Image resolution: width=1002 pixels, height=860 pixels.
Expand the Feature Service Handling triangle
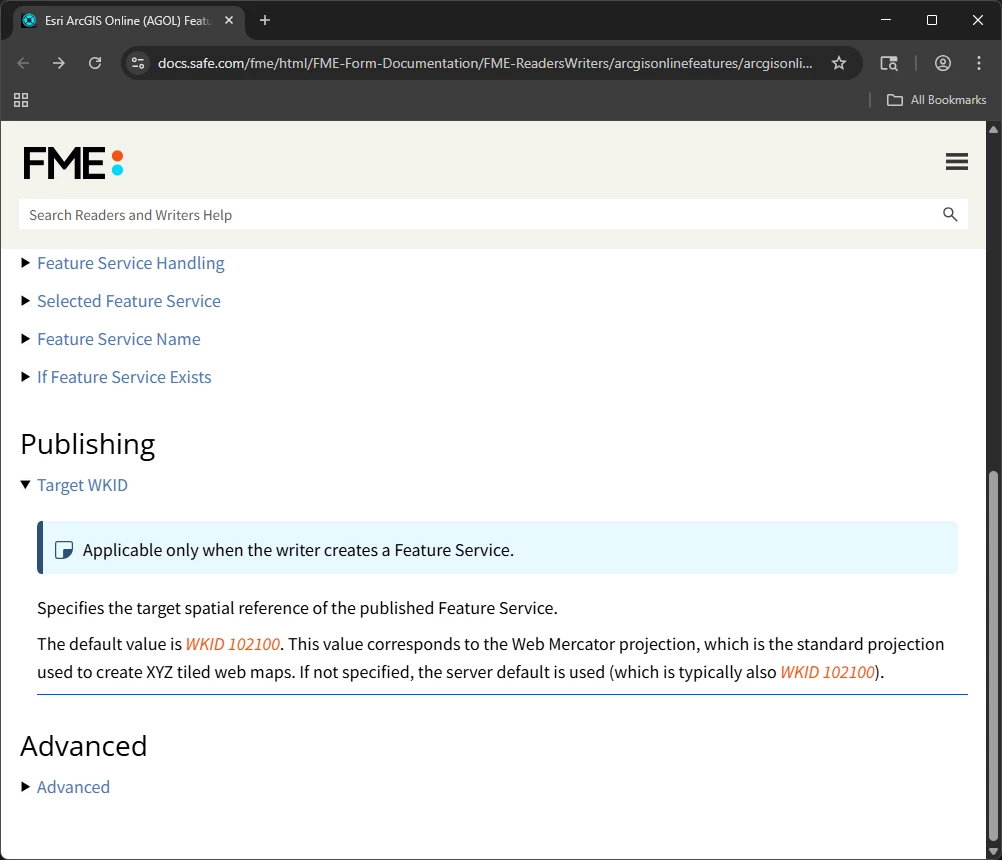click(26, 263)
